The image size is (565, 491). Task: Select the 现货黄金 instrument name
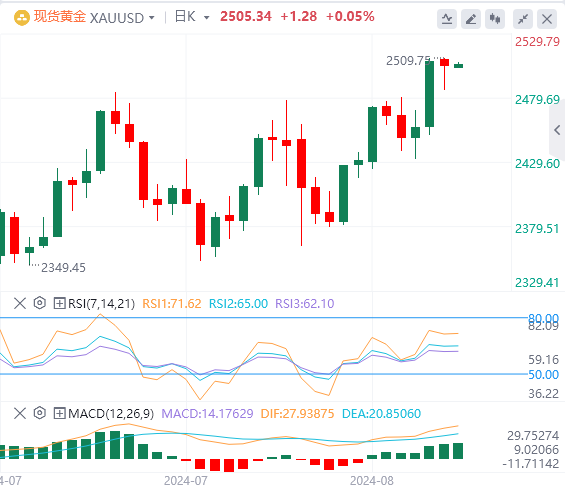tap(60, 17)
